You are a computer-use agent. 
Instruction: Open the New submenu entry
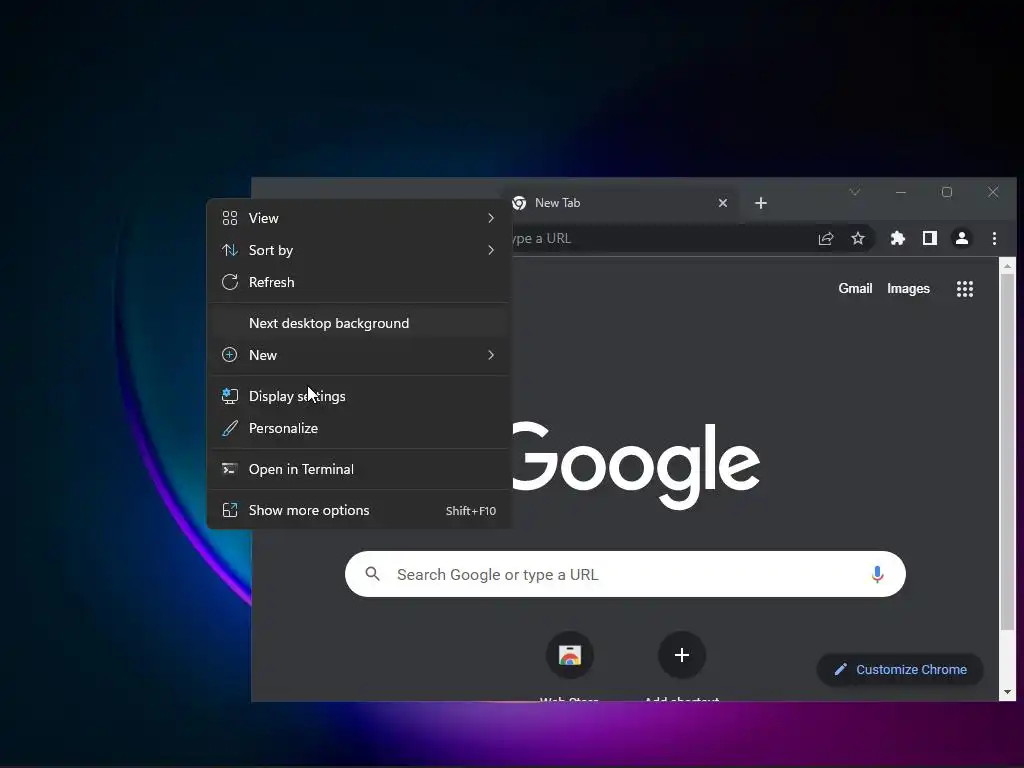tap(359, 355)
